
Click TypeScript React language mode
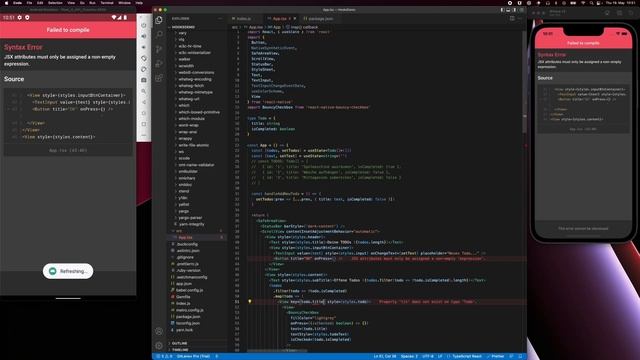(466, 356)
